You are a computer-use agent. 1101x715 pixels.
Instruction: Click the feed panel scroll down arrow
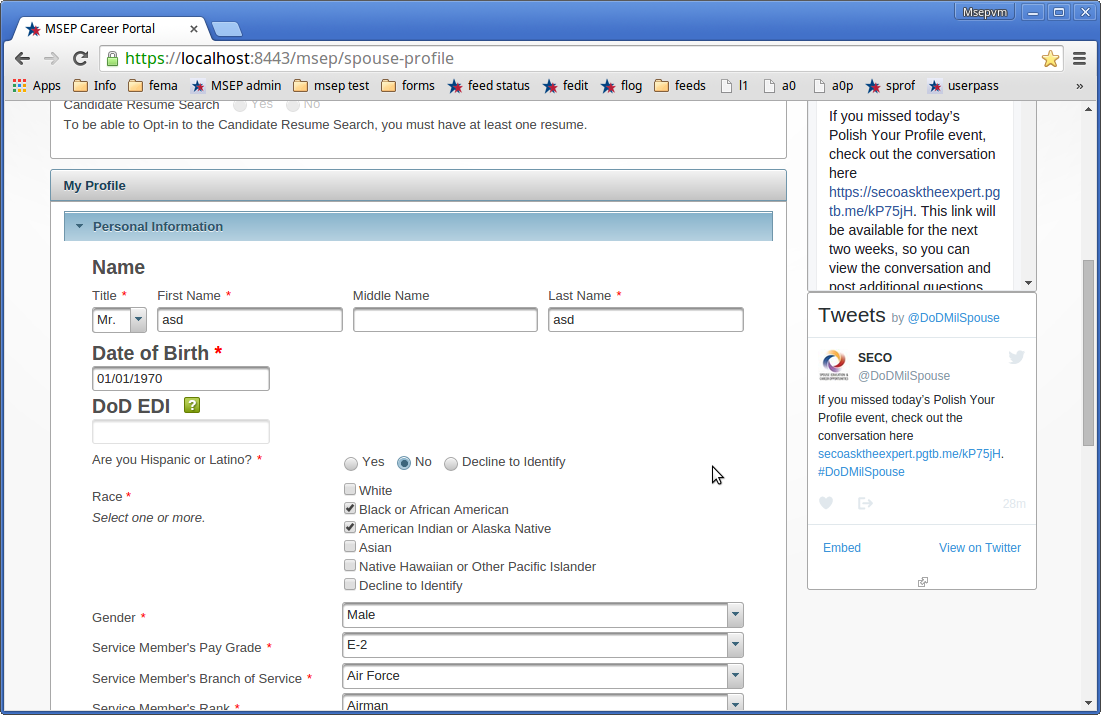pos(1028,283)
